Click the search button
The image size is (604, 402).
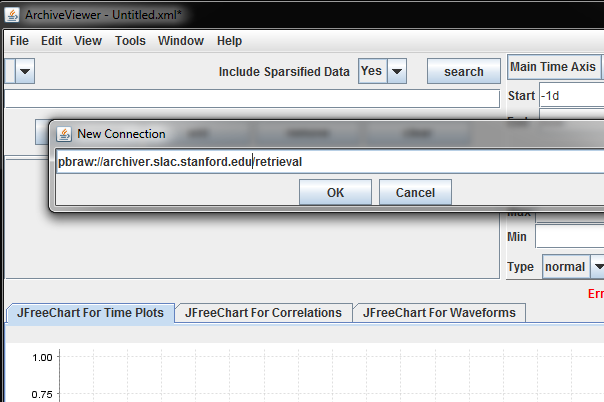[464, 71]
